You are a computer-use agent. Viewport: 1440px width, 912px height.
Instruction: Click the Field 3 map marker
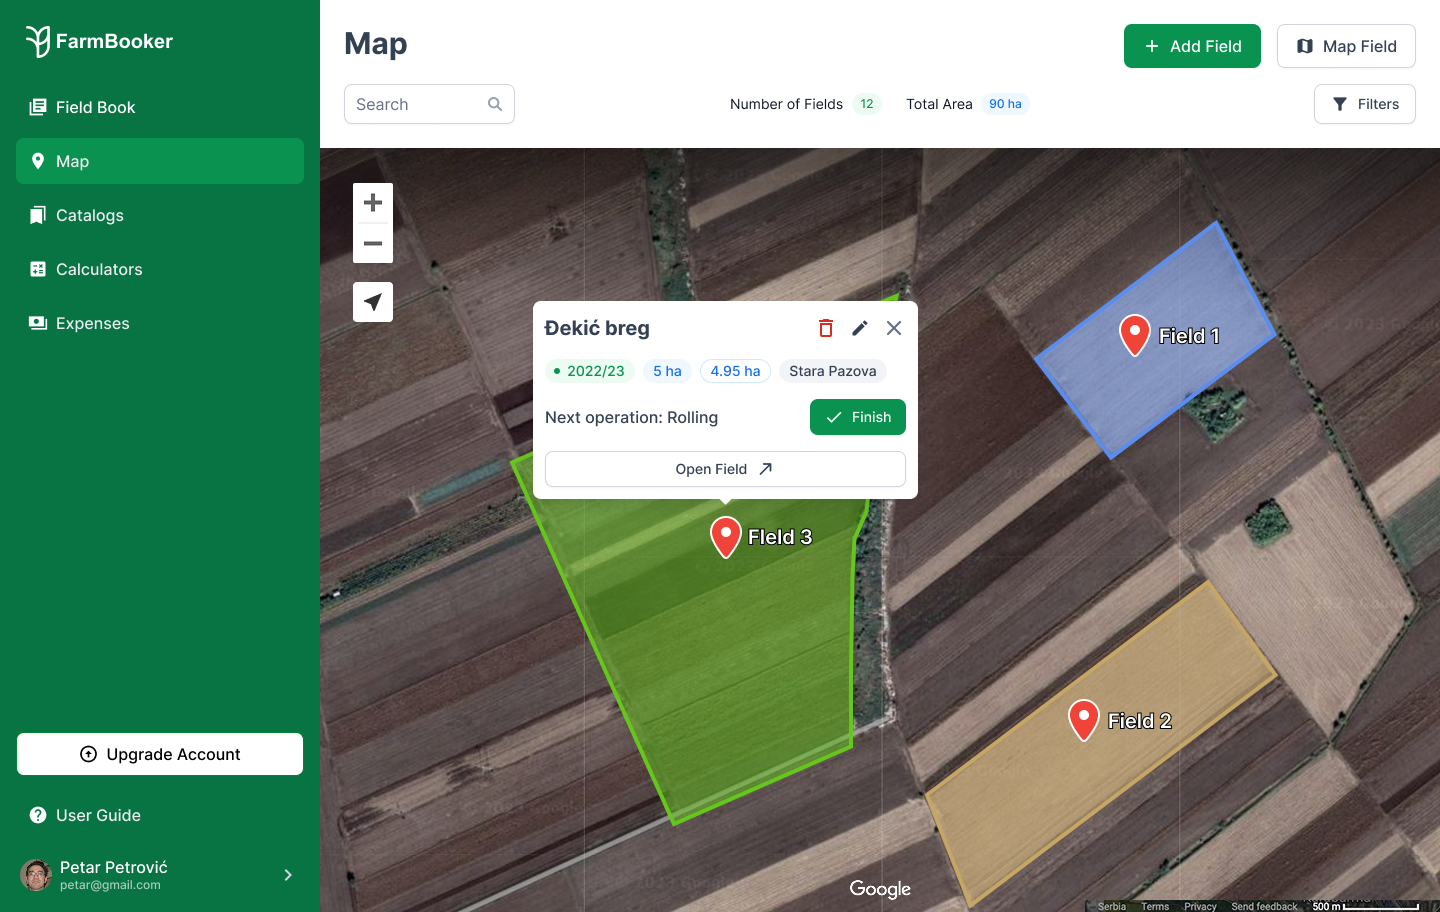point(725,536)
